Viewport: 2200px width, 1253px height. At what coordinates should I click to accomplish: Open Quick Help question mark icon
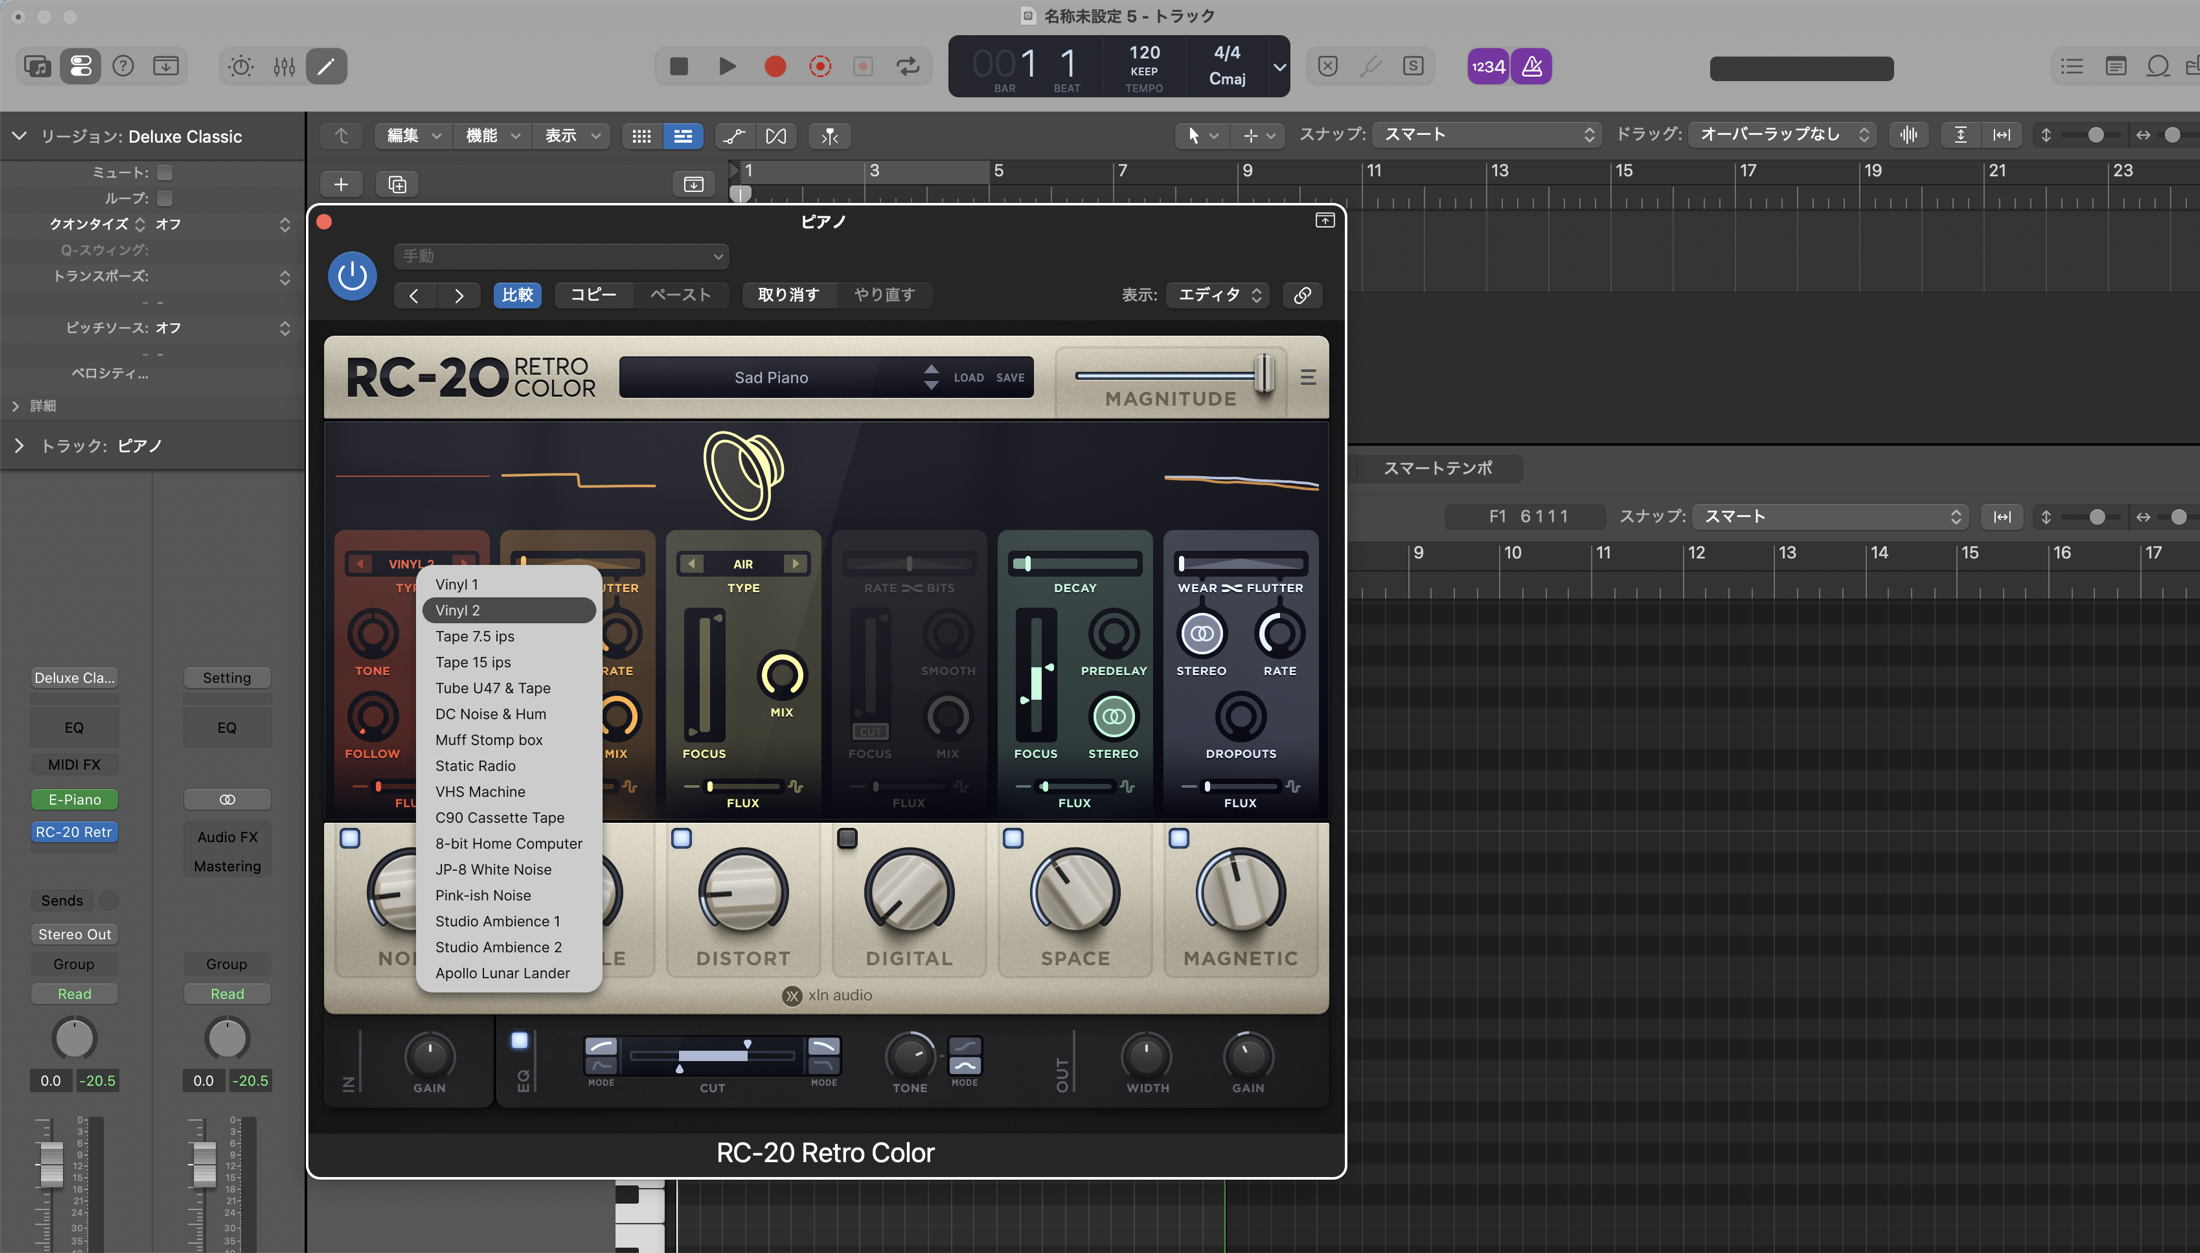123,66
